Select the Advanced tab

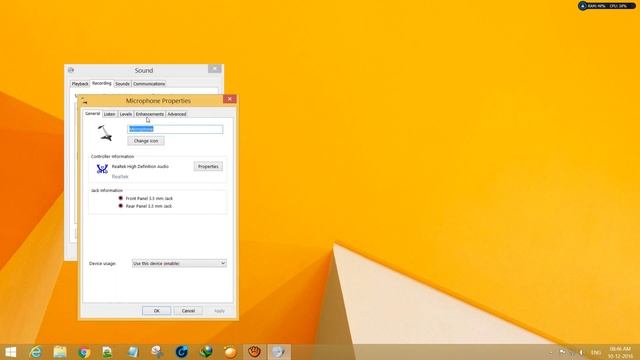177,114
